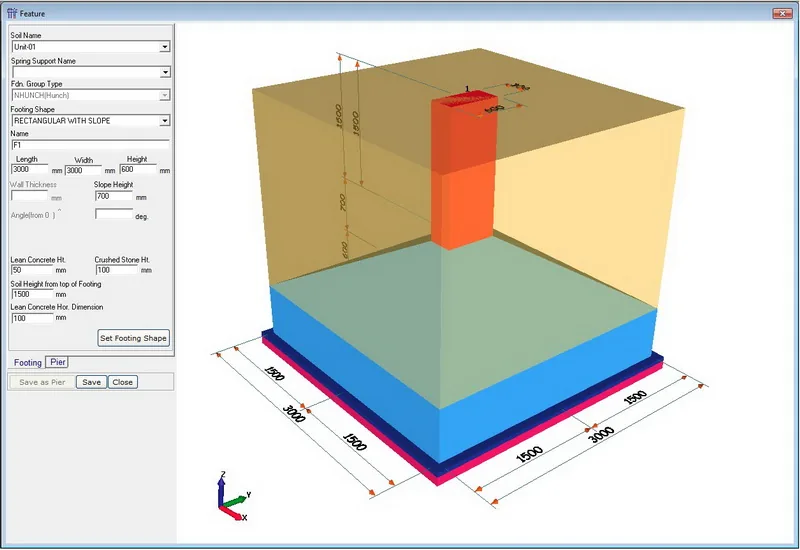Click the Set Footing Shape button

[133, 338]
